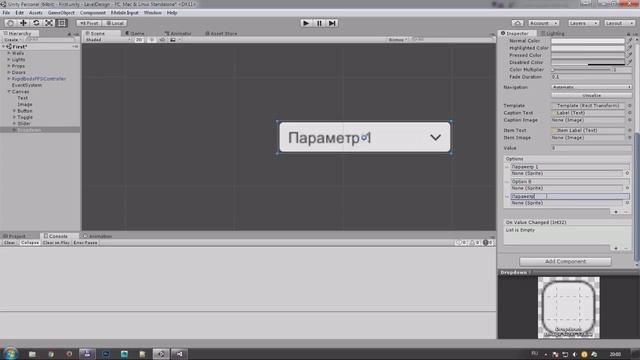Click the Visualize navigation button
Viewport: 640px width, 360px height.
(x=591, y=96)
